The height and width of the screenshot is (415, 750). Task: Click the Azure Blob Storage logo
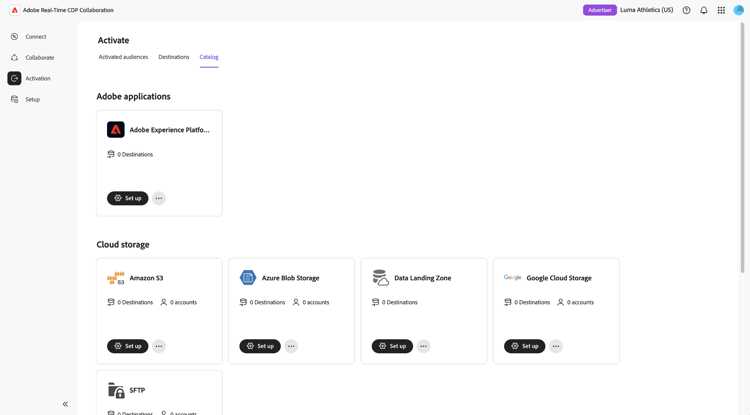tap(248, 278)
